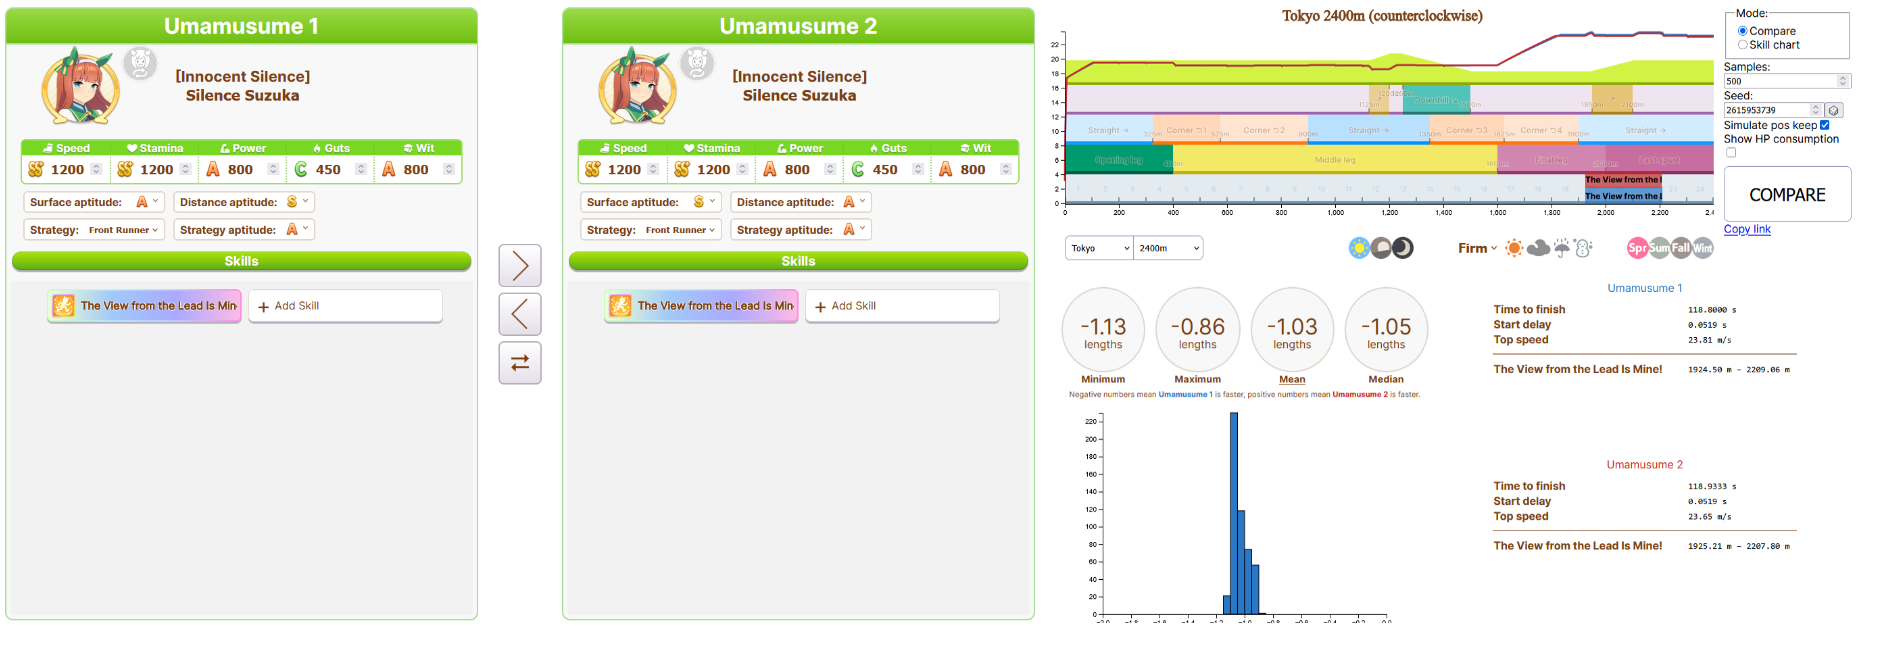The image size is (1889, 650).
Task: Select the Skill chart mode radio button
Action: [1743, 45]
